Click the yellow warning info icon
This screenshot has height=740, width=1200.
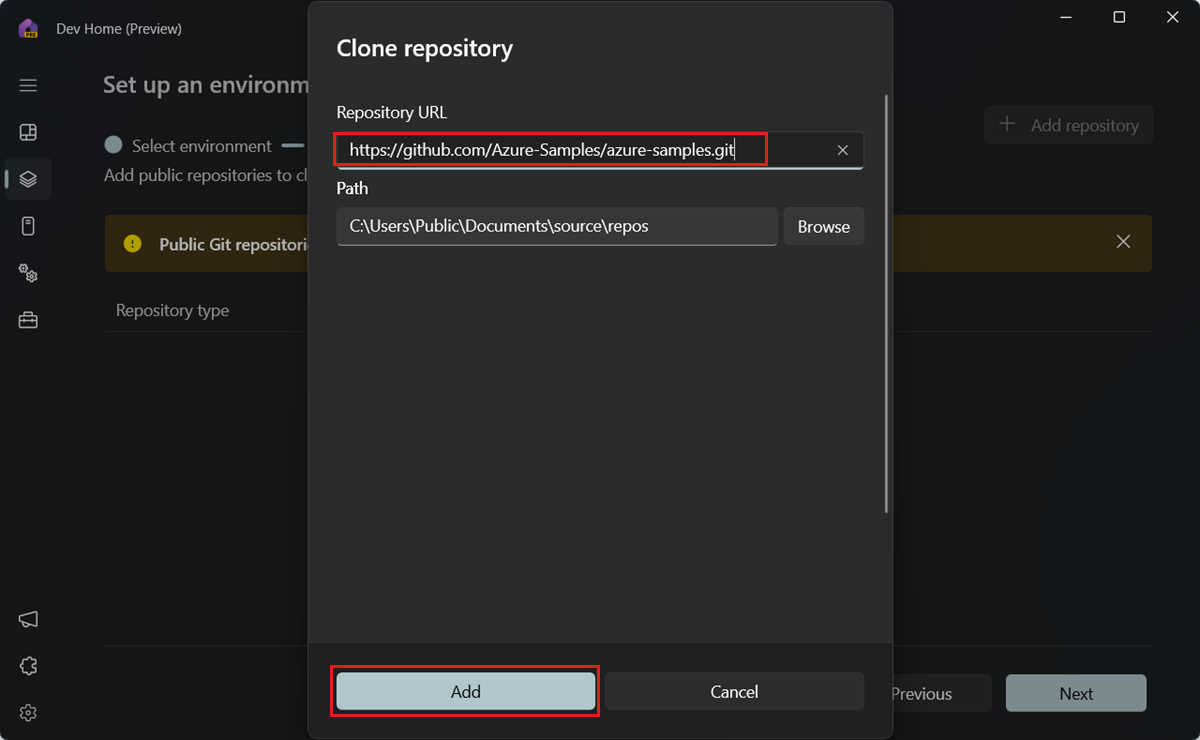[132, 243]
